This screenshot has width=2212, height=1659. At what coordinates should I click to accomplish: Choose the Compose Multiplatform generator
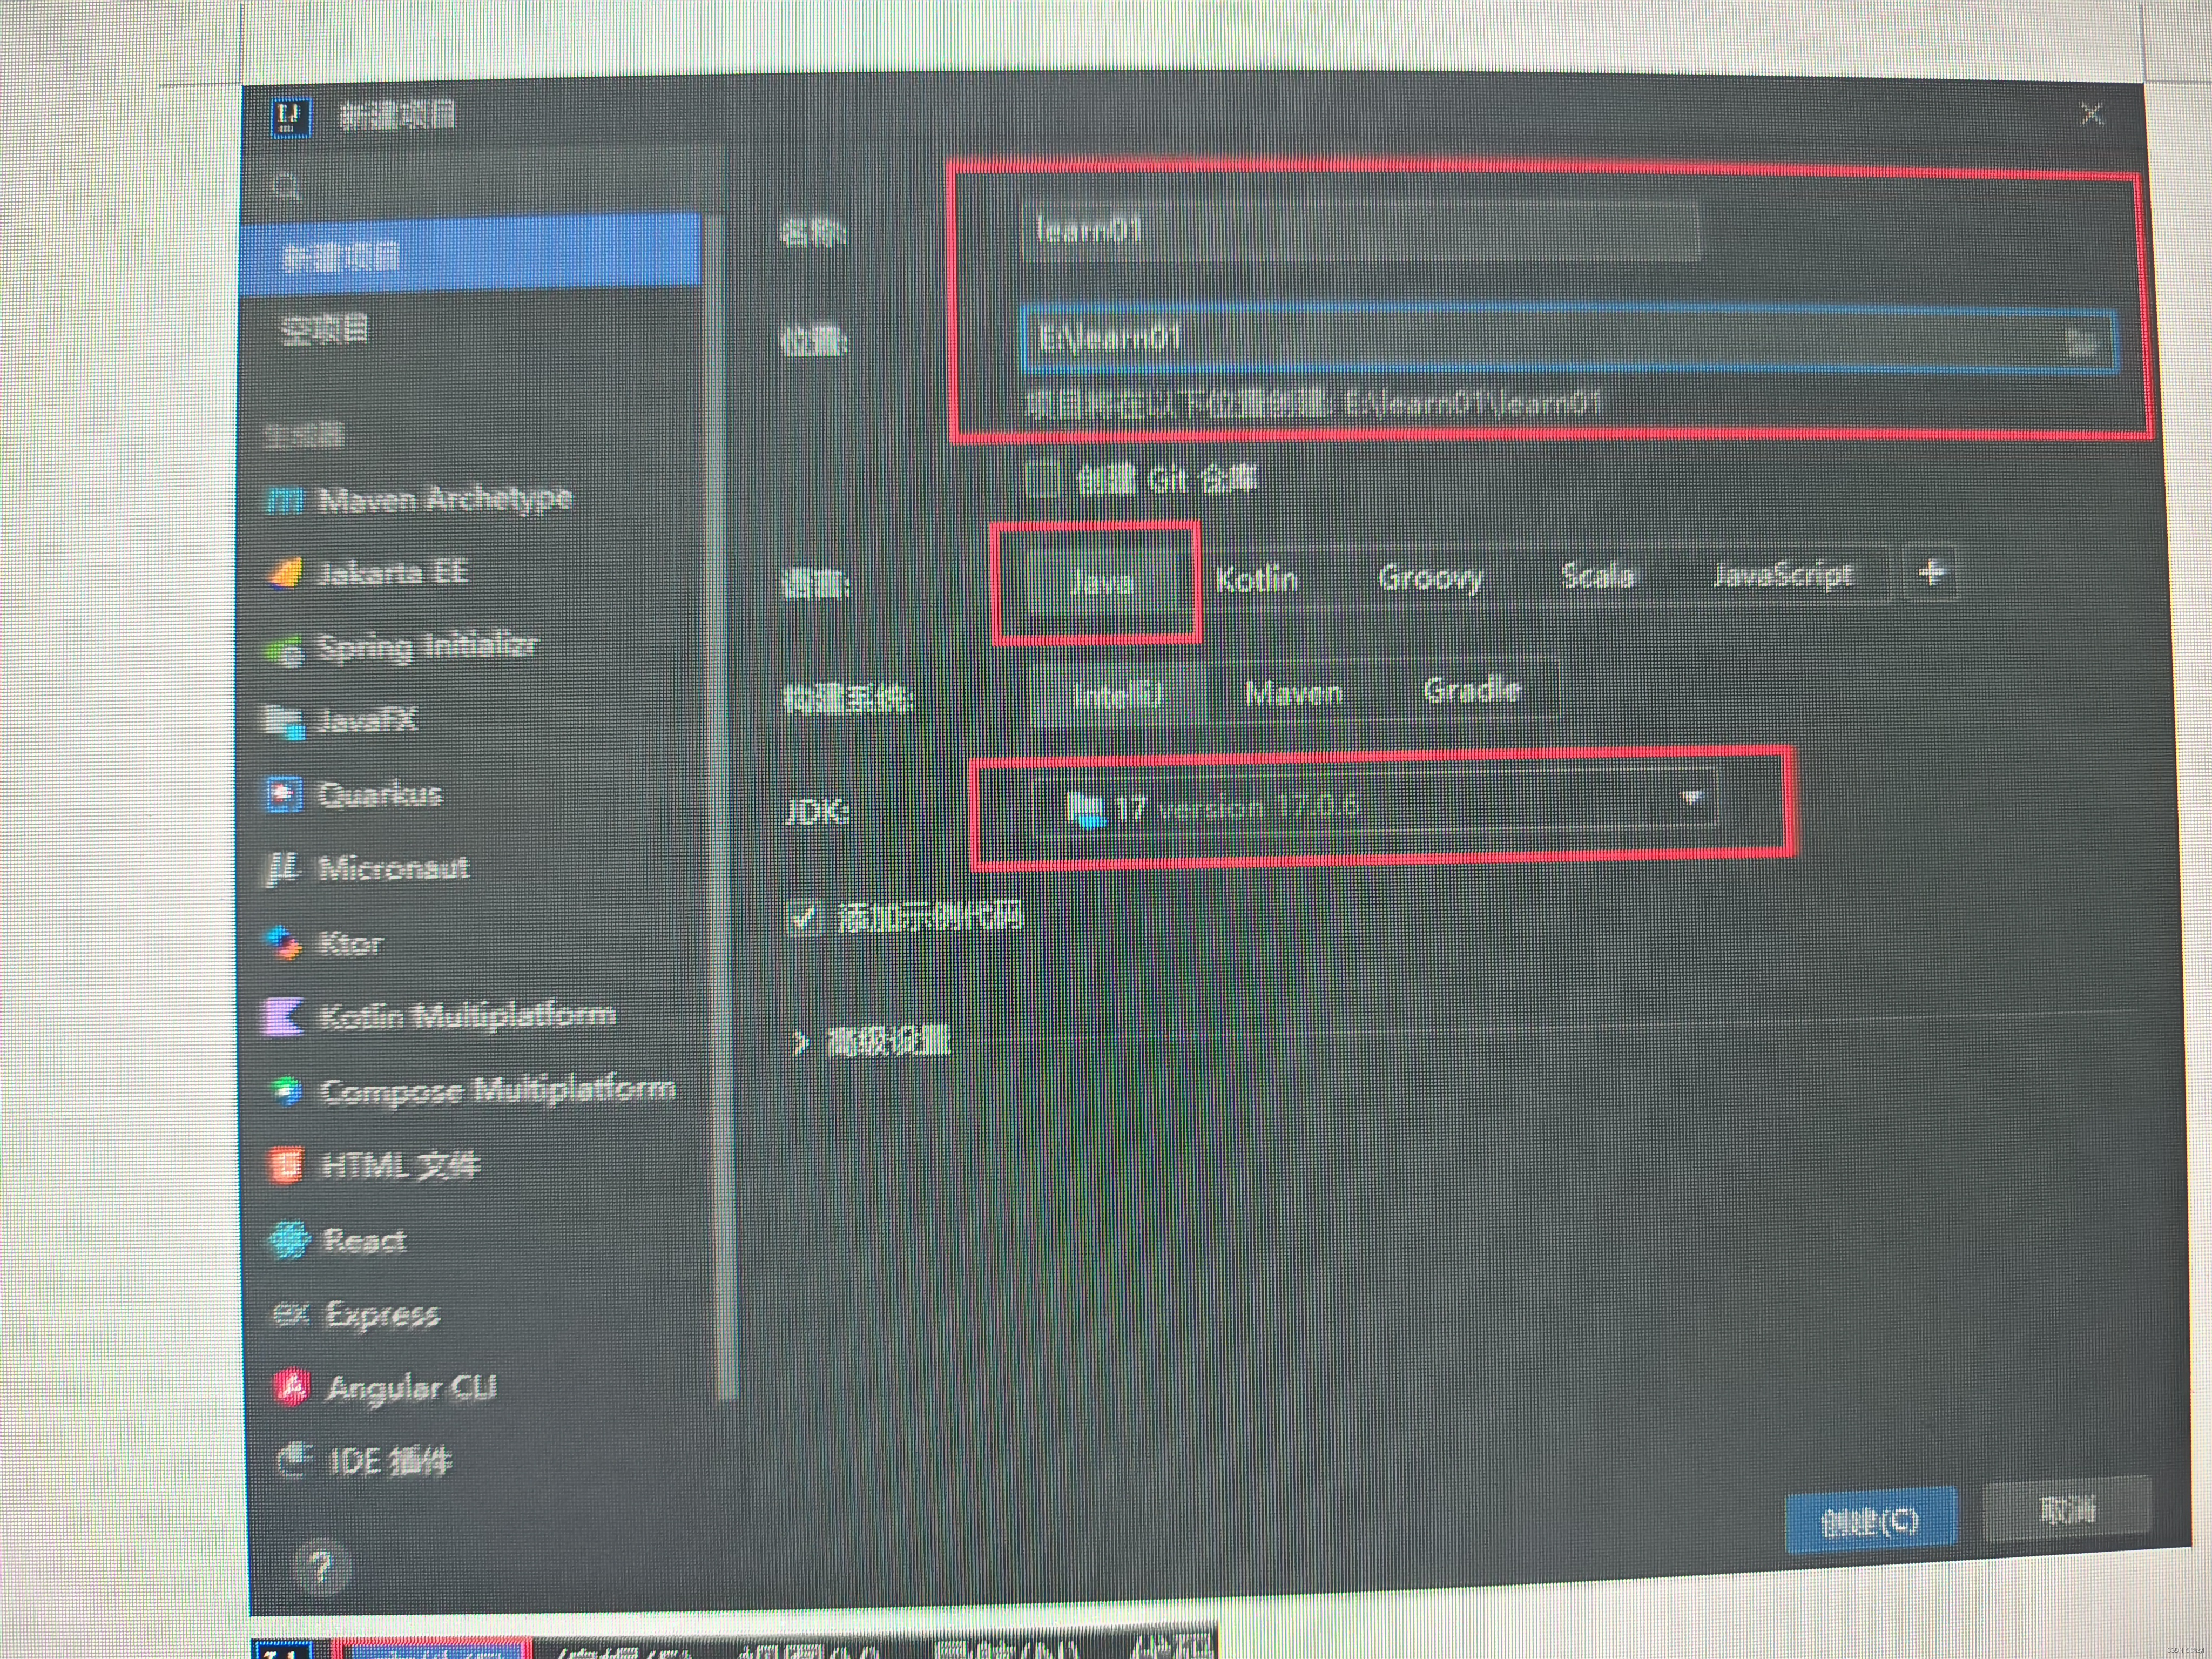(x=472, y=1090)
